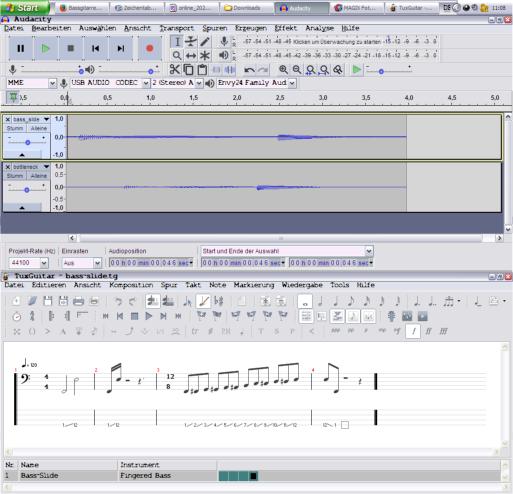Open the MME audio host dropdown
The height and width of the screenshot is (494, 513).
coord(52,83)
